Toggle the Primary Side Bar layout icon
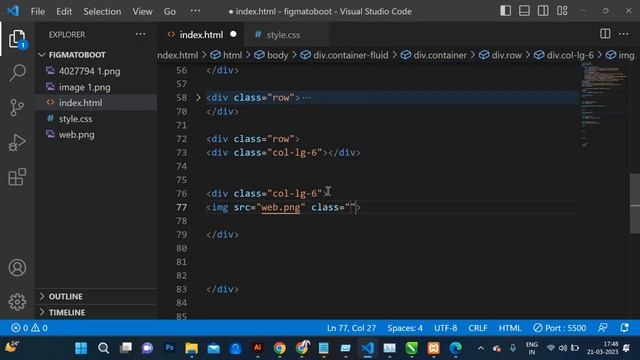 pyautogui.click(x=505, y=11)
